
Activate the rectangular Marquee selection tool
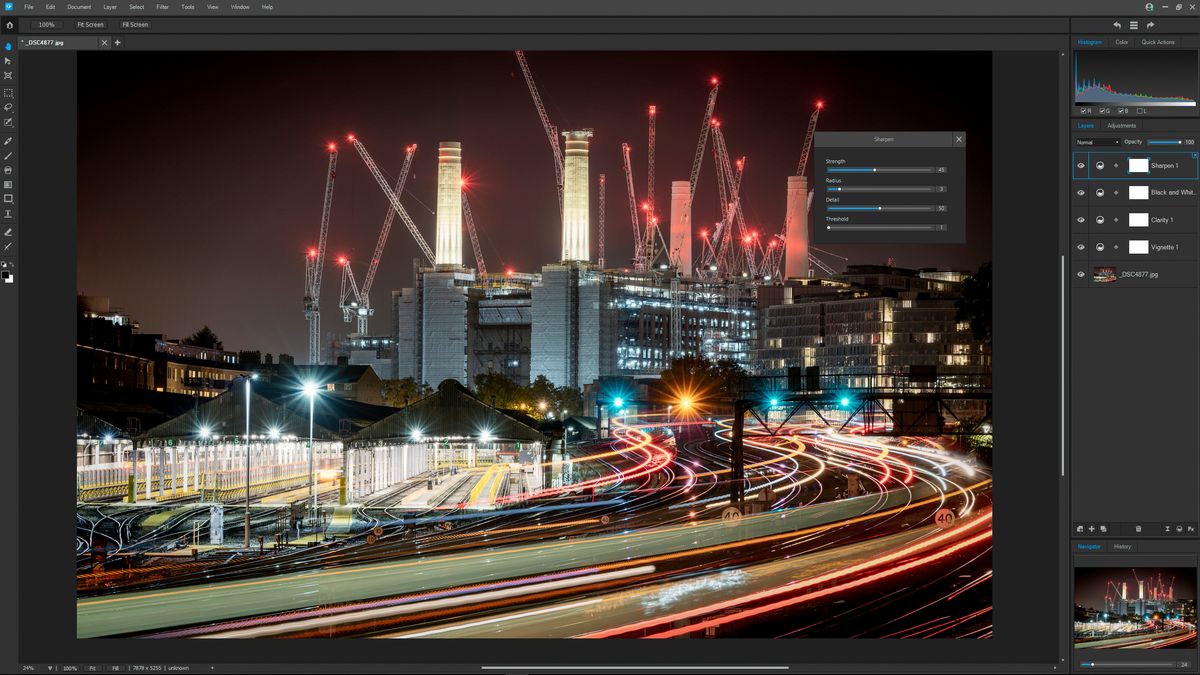[x=8, y=92]
